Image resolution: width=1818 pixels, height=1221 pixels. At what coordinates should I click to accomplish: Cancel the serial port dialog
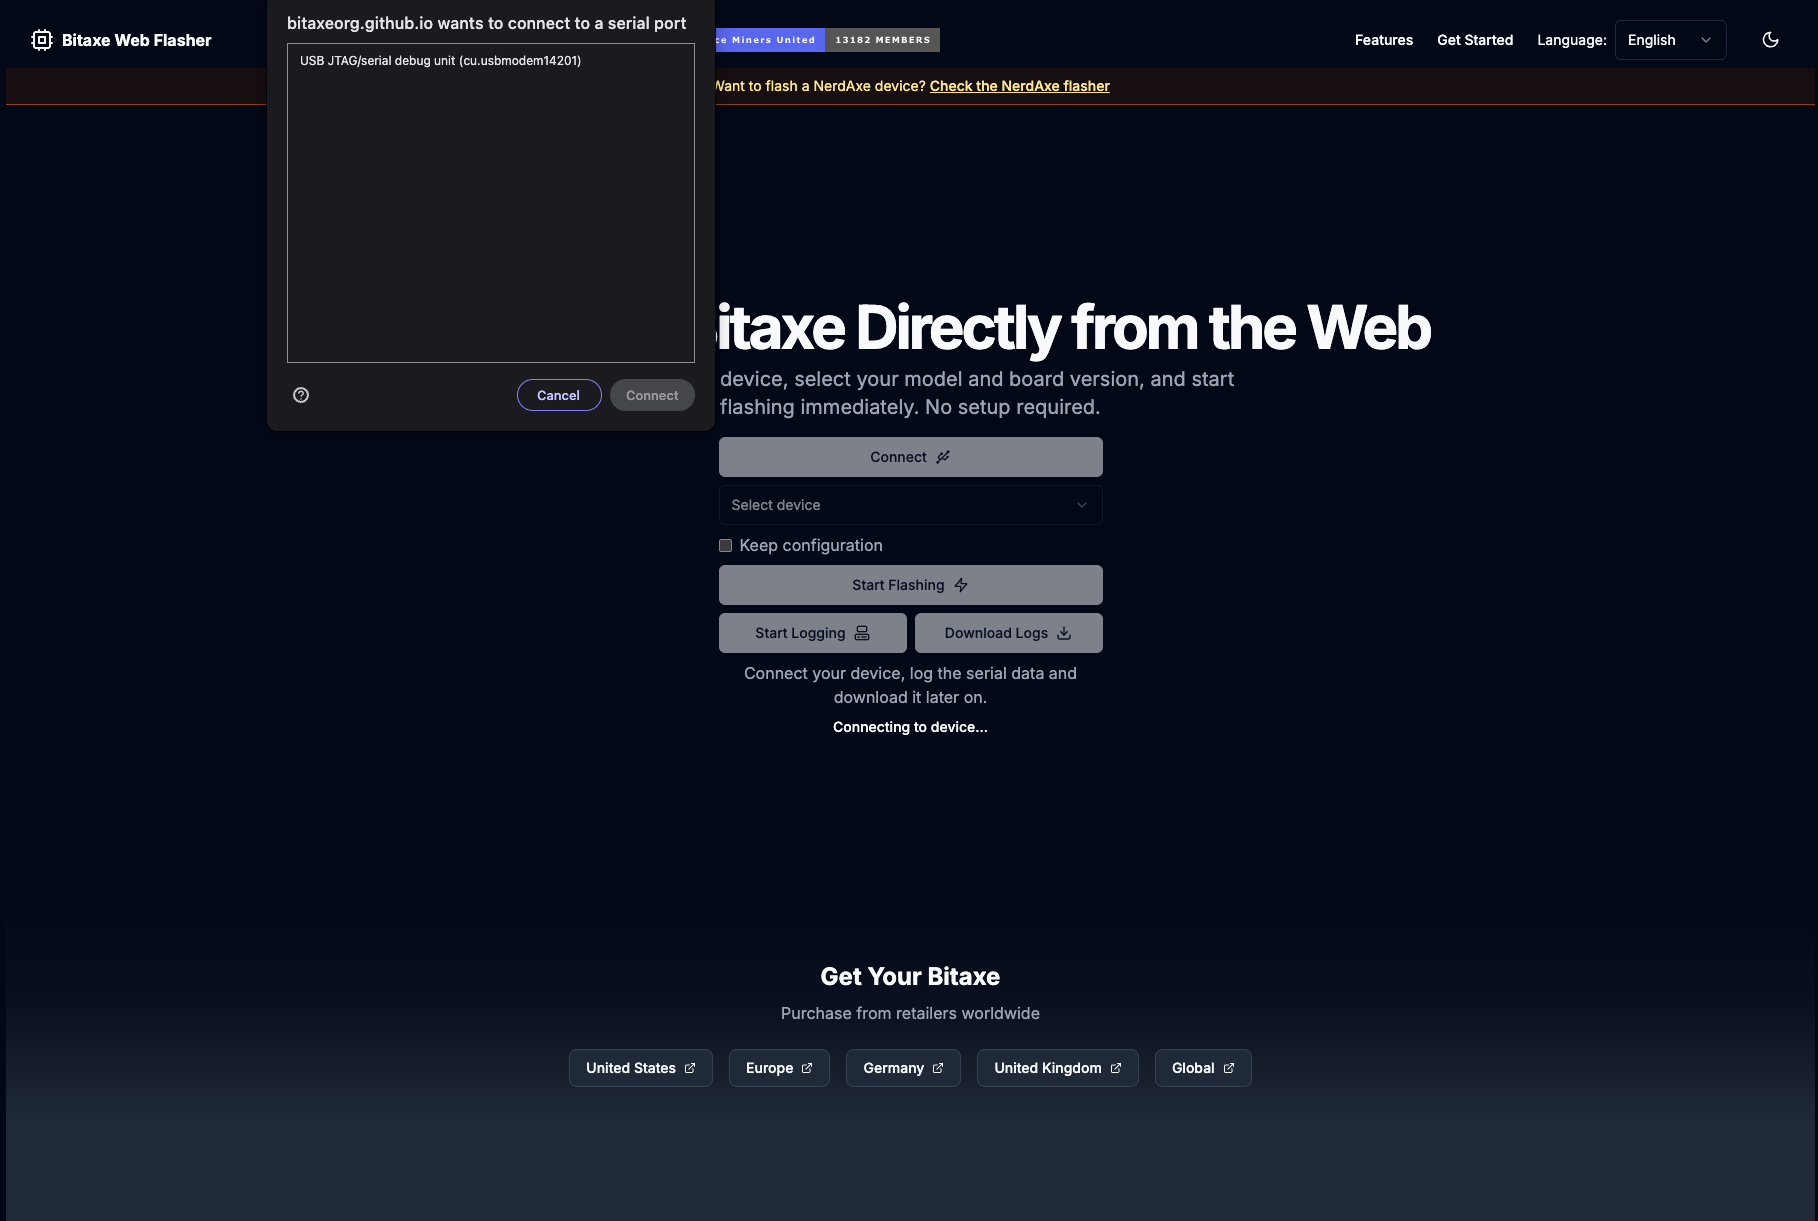coord(558,395)
